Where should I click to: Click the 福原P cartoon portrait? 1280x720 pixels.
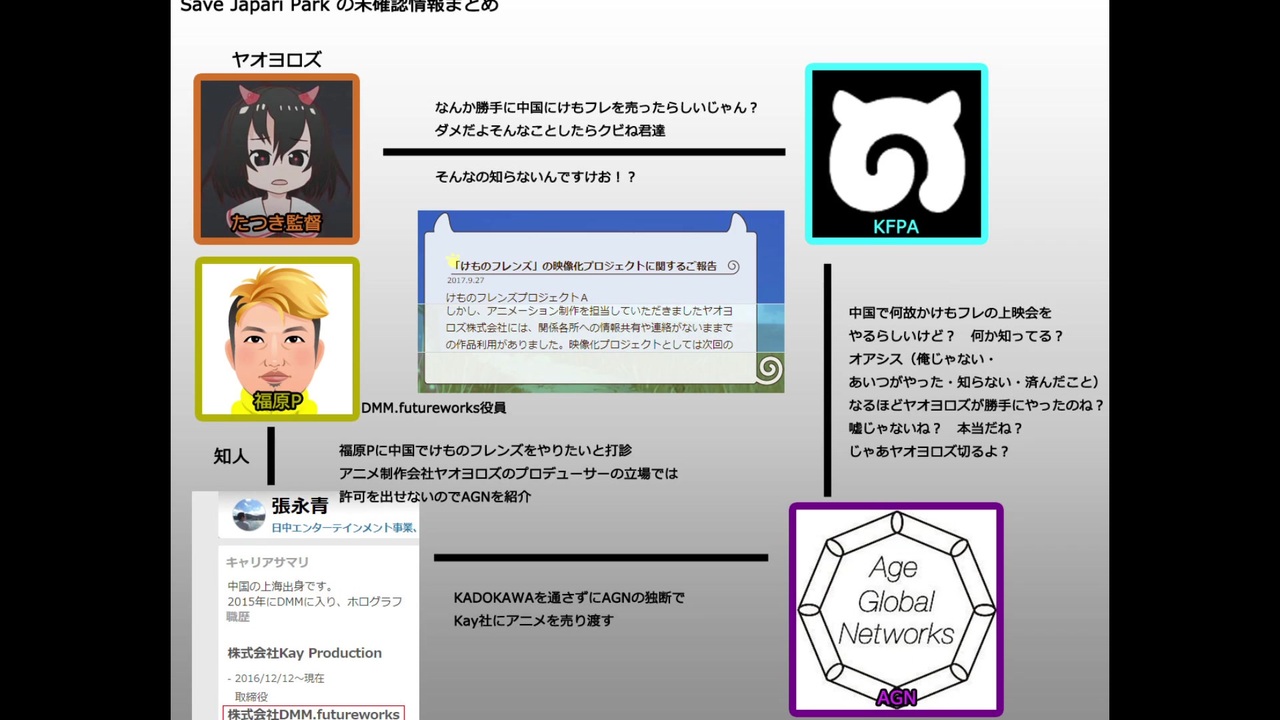[276, 338]
